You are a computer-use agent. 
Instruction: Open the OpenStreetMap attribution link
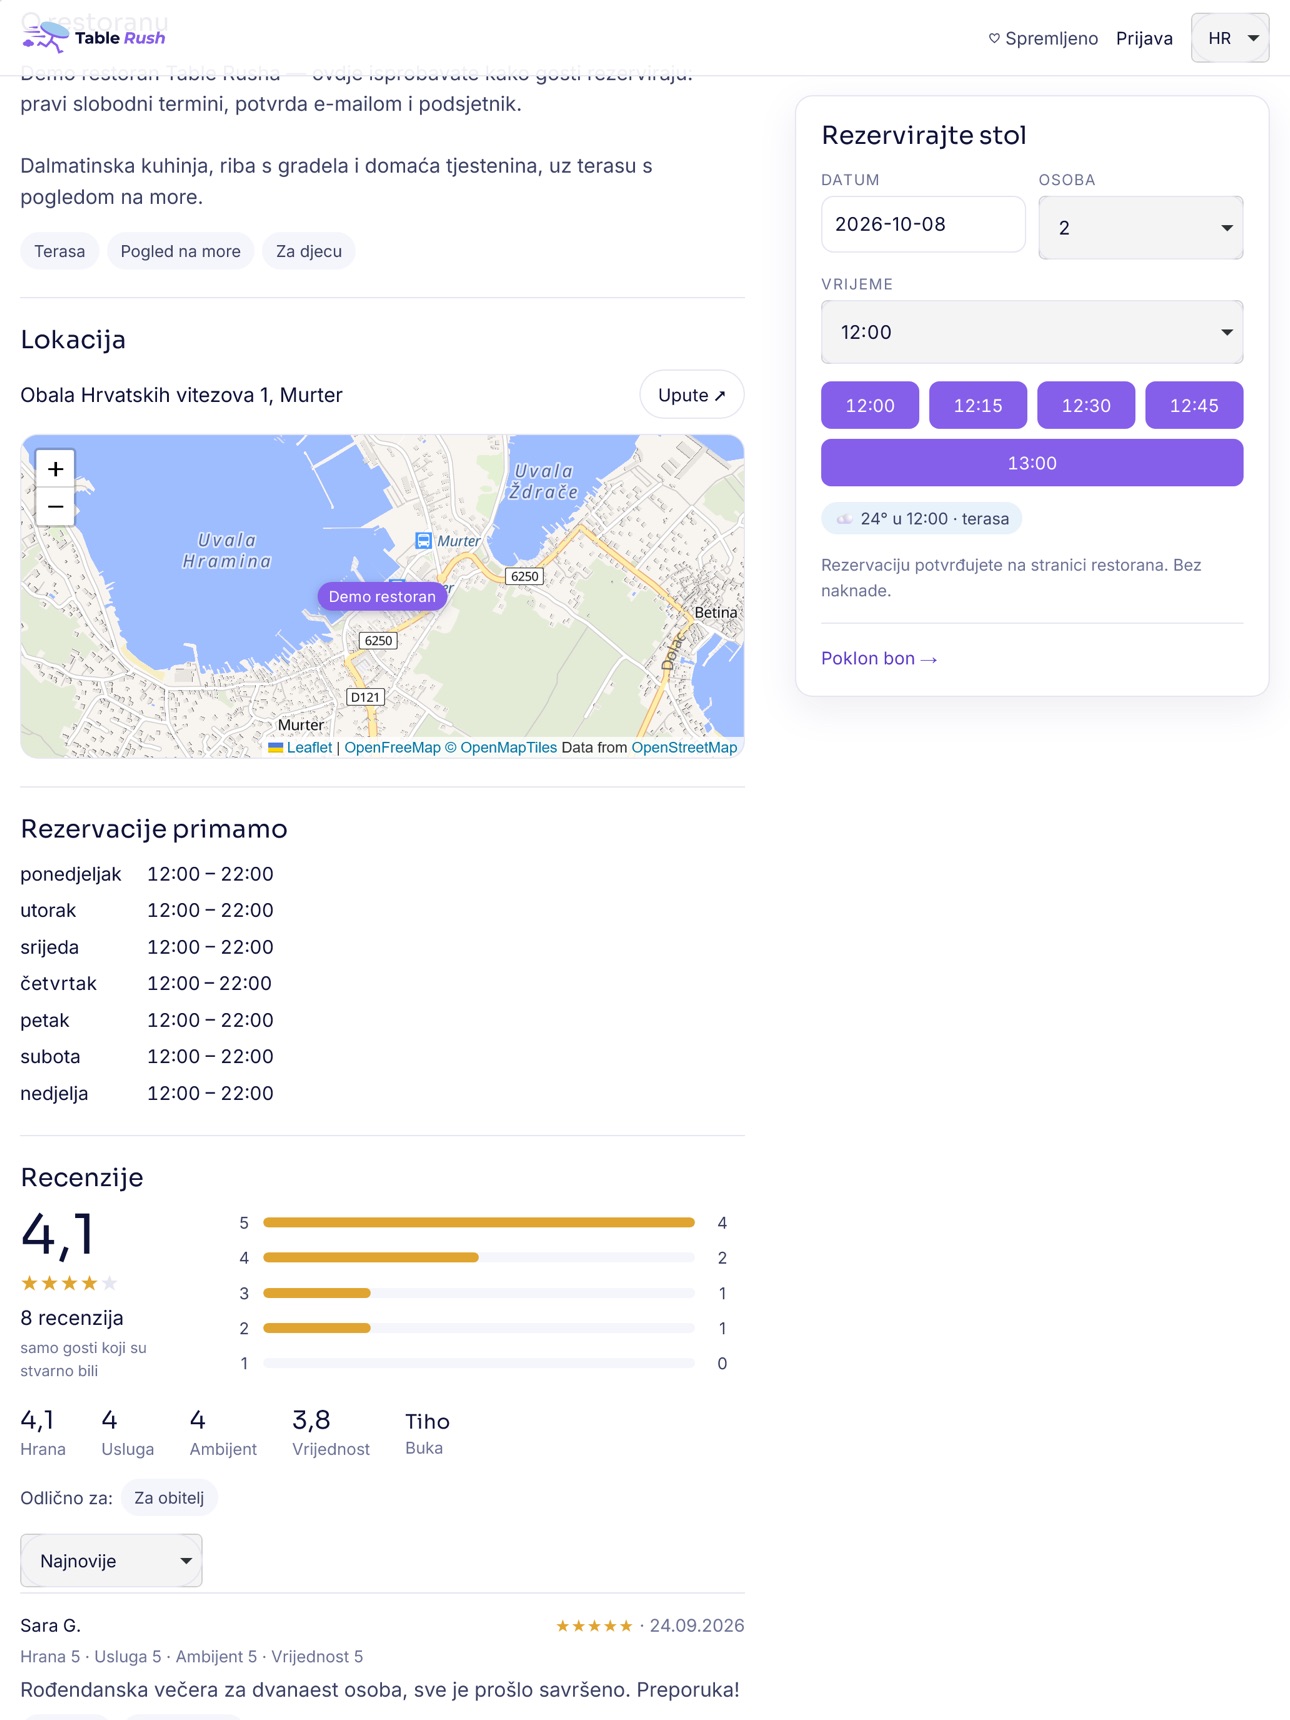click(x=684, y=747)
